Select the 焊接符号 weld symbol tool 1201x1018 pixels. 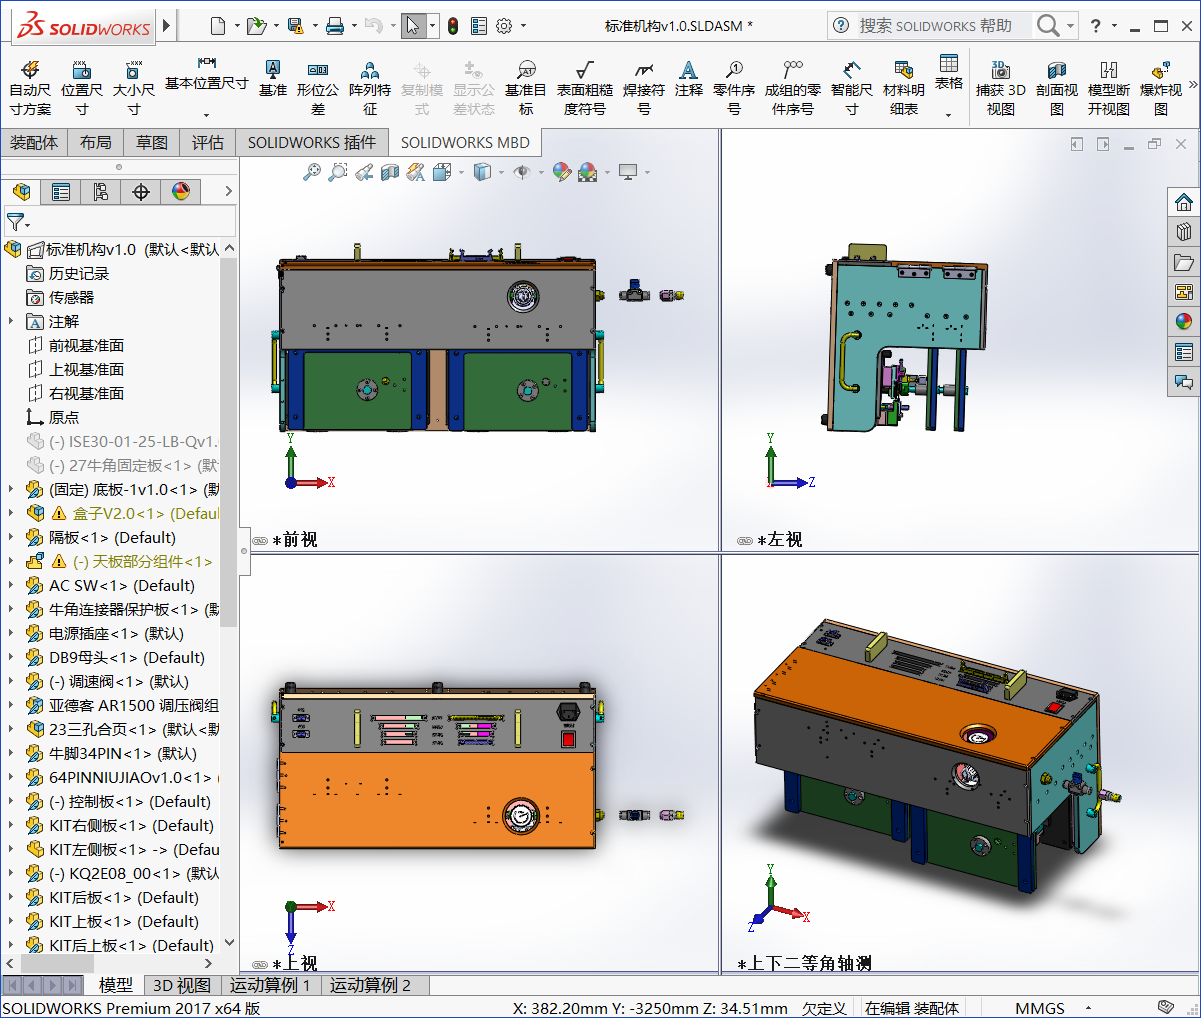tap(644, 88)
